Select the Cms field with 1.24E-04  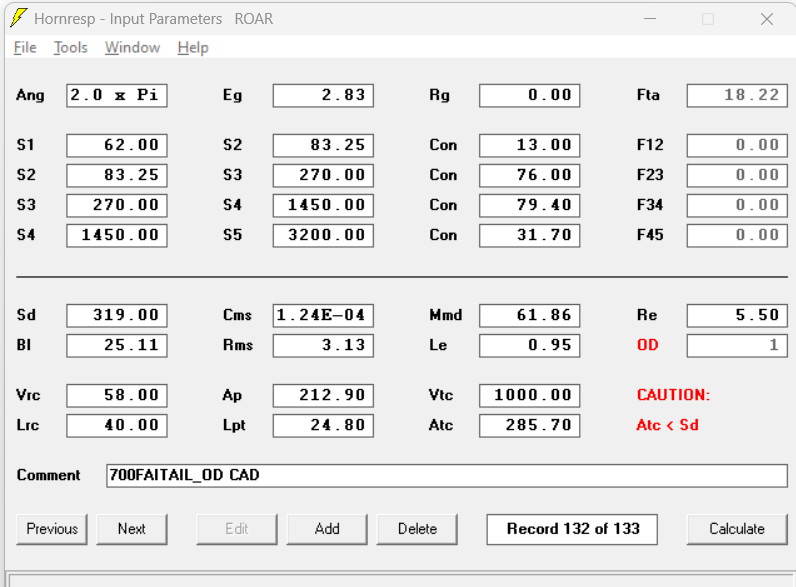(323, 315)
